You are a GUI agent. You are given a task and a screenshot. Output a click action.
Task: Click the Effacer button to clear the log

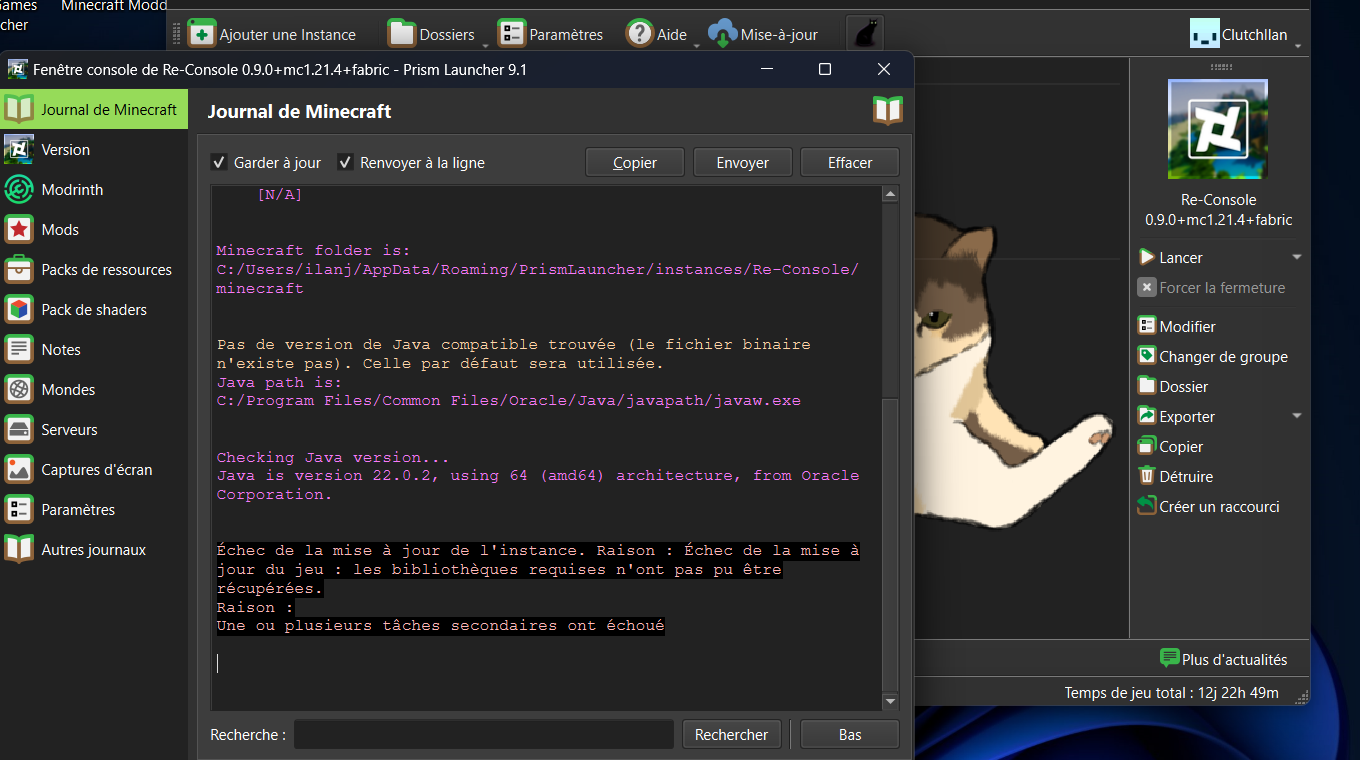[850, 162]
